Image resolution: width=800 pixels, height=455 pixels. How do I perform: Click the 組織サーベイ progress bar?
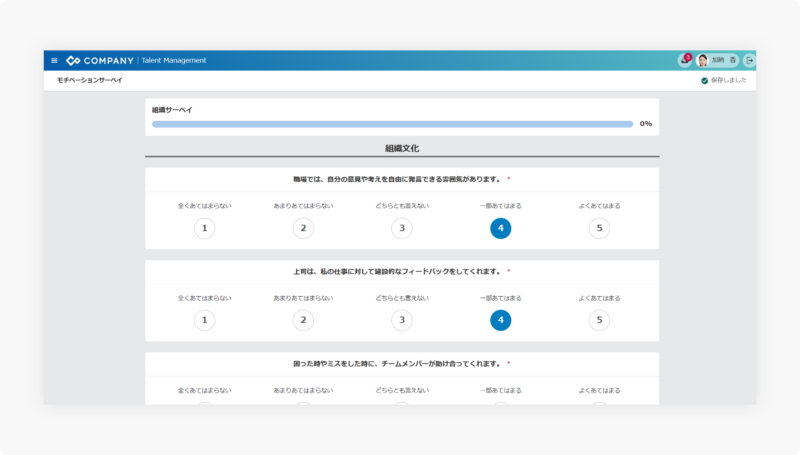coord(392,124)
